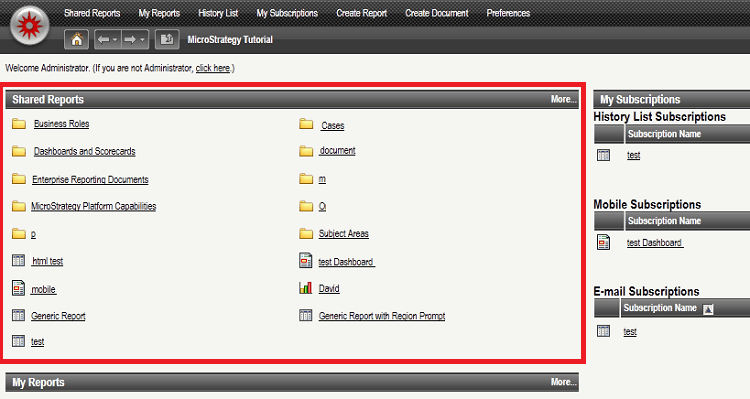Open the David graph report link
Viewport: 750px width, 399px height.
(329, 288)
